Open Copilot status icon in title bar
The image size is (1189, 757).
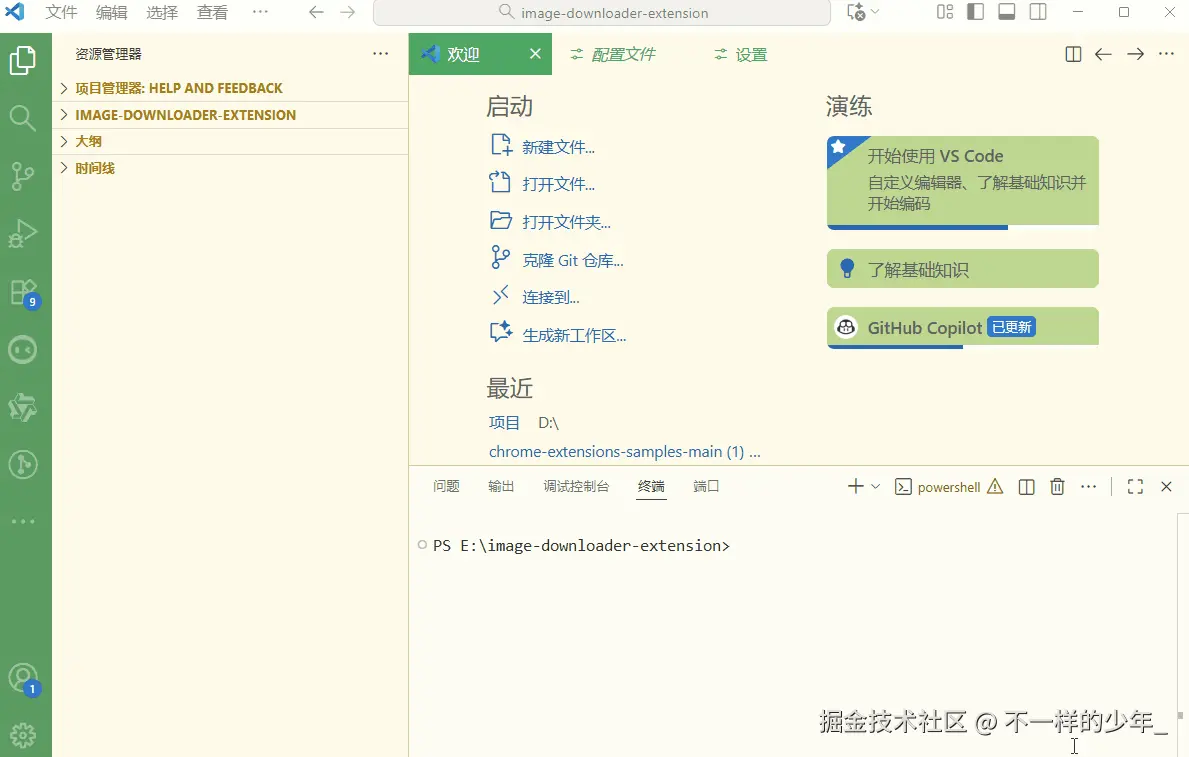pyautogui.click(x=857, y=12)
